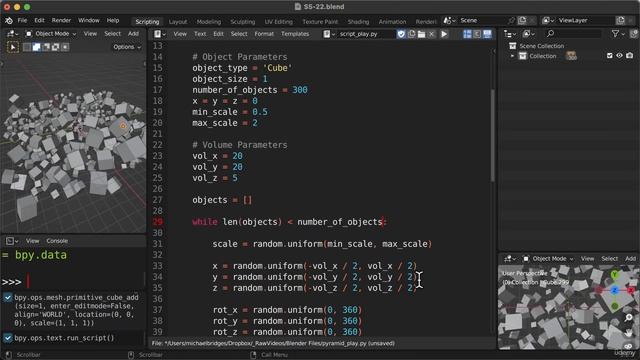The height and width of the screenshot is (360, 640).
Task: Open the Render menu
Action: click(x=61, y=20)
